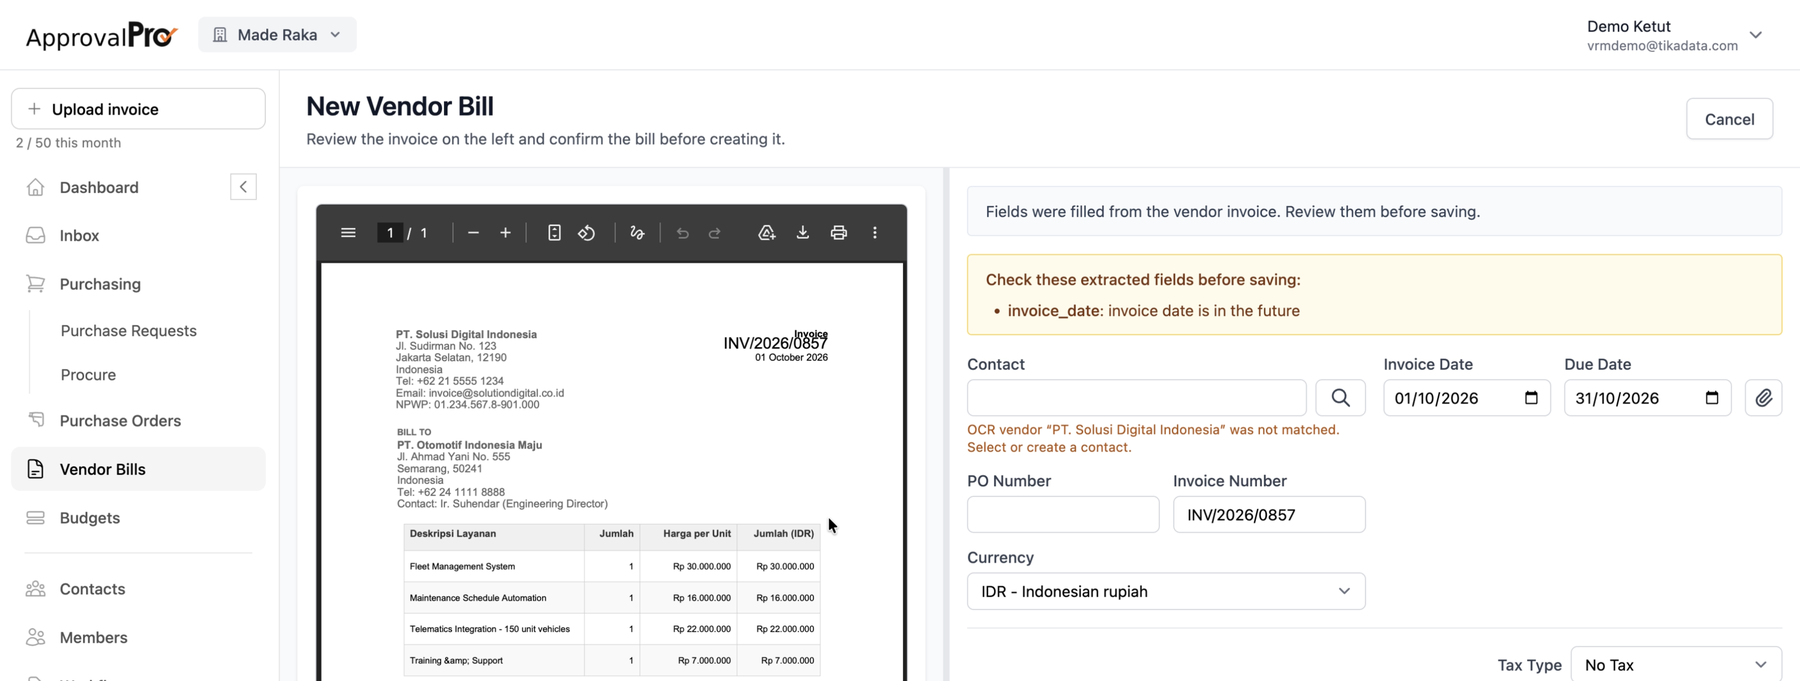Rotate the PDF with the rotate icon

point(587,233)
